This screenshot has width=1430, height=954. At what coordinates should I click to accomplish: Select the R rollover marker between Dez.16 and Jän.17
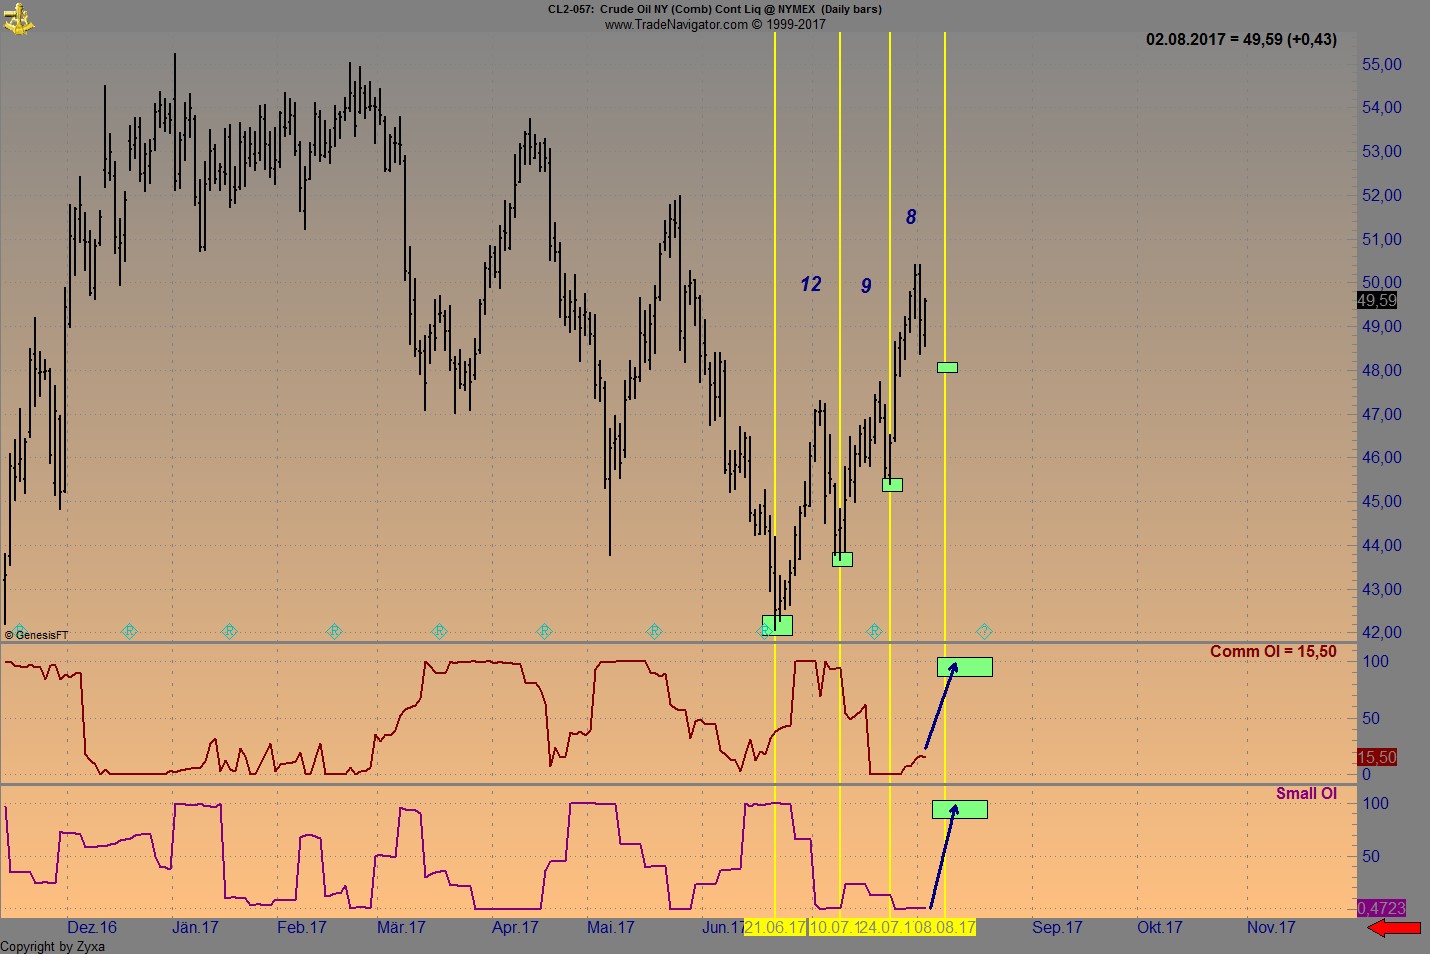pos(129,632)
